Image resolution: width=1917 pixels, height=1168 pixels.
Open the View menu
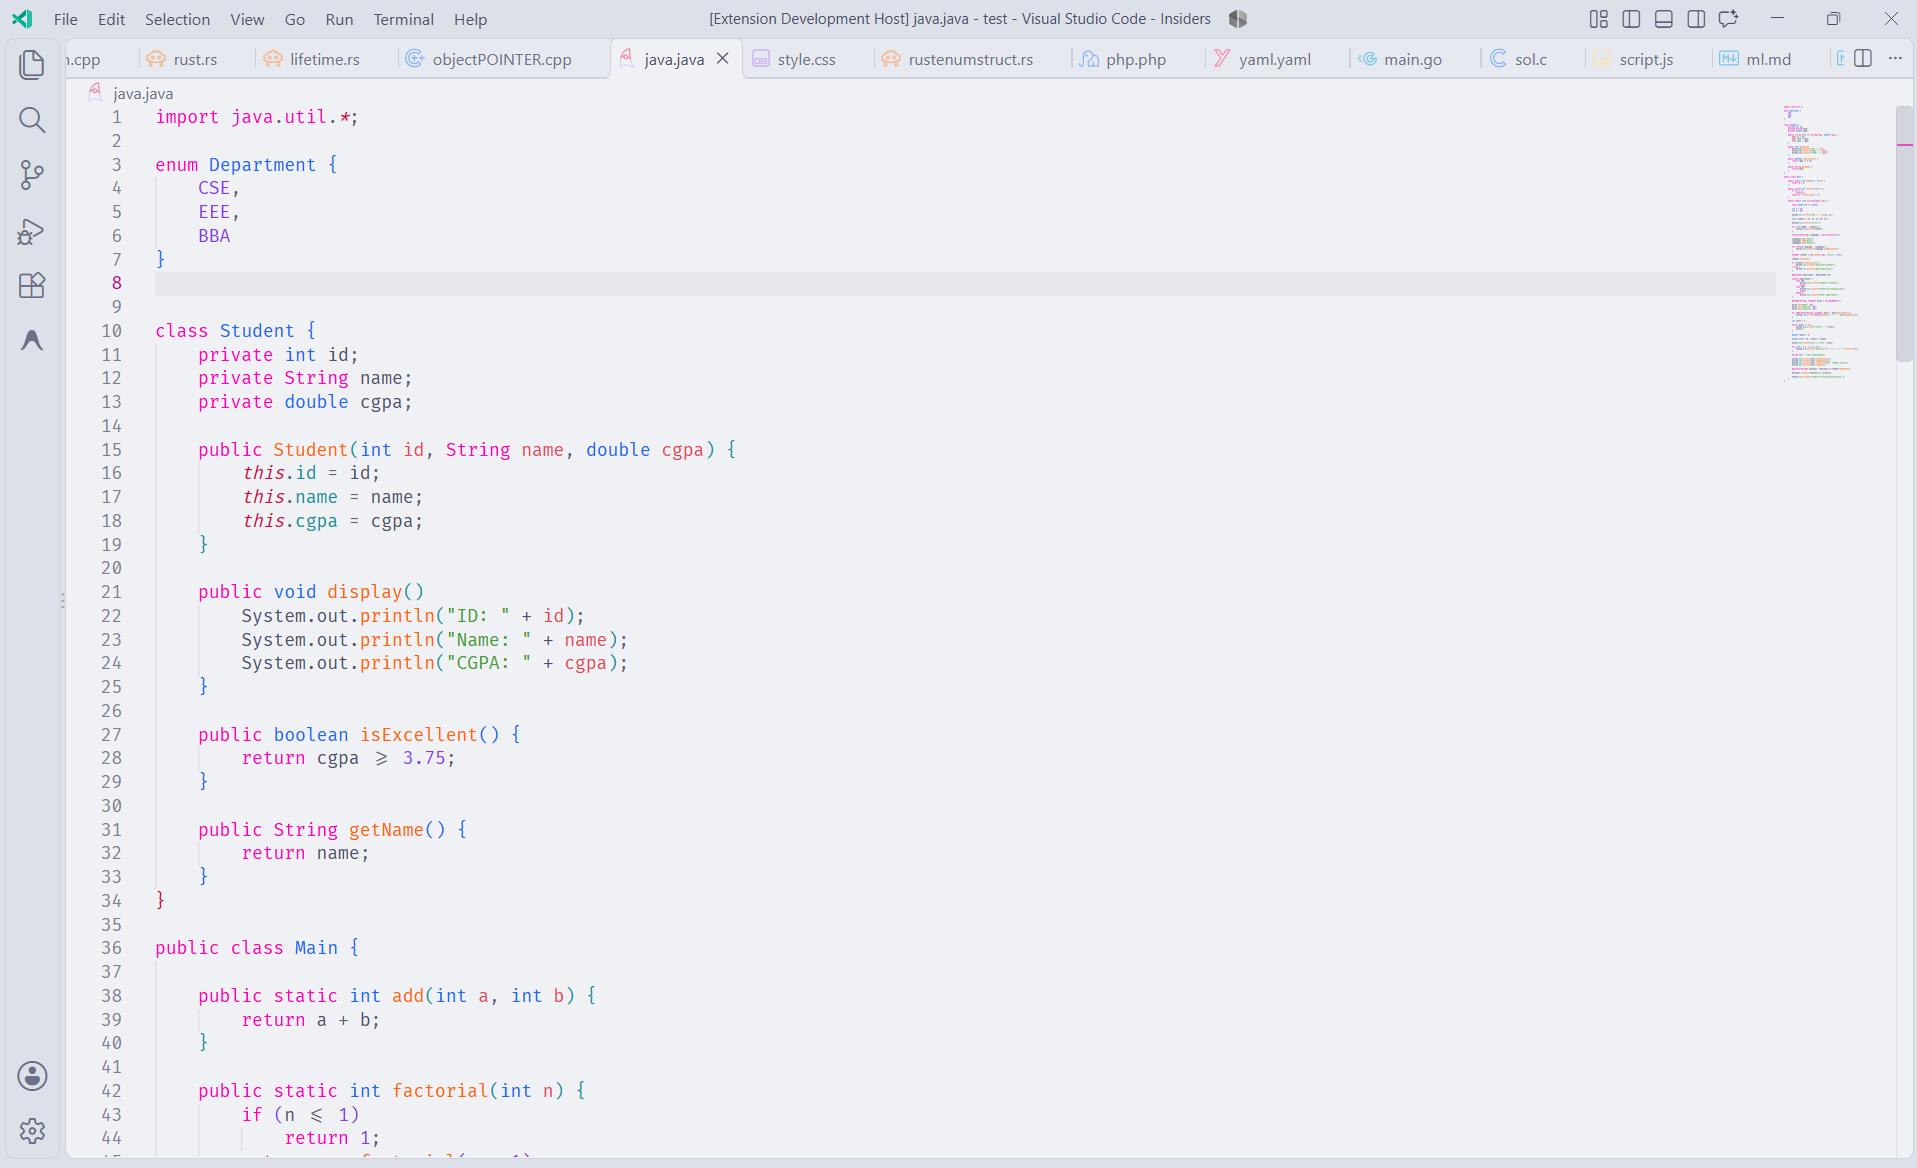(247, 19)
